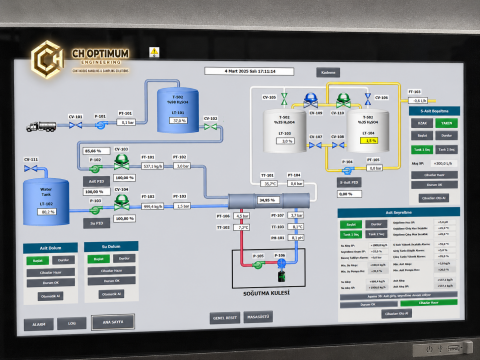Click the blue motorized valve CV-109
The image size is (480, 360).
pyautogui.click(x=311, y=100)
